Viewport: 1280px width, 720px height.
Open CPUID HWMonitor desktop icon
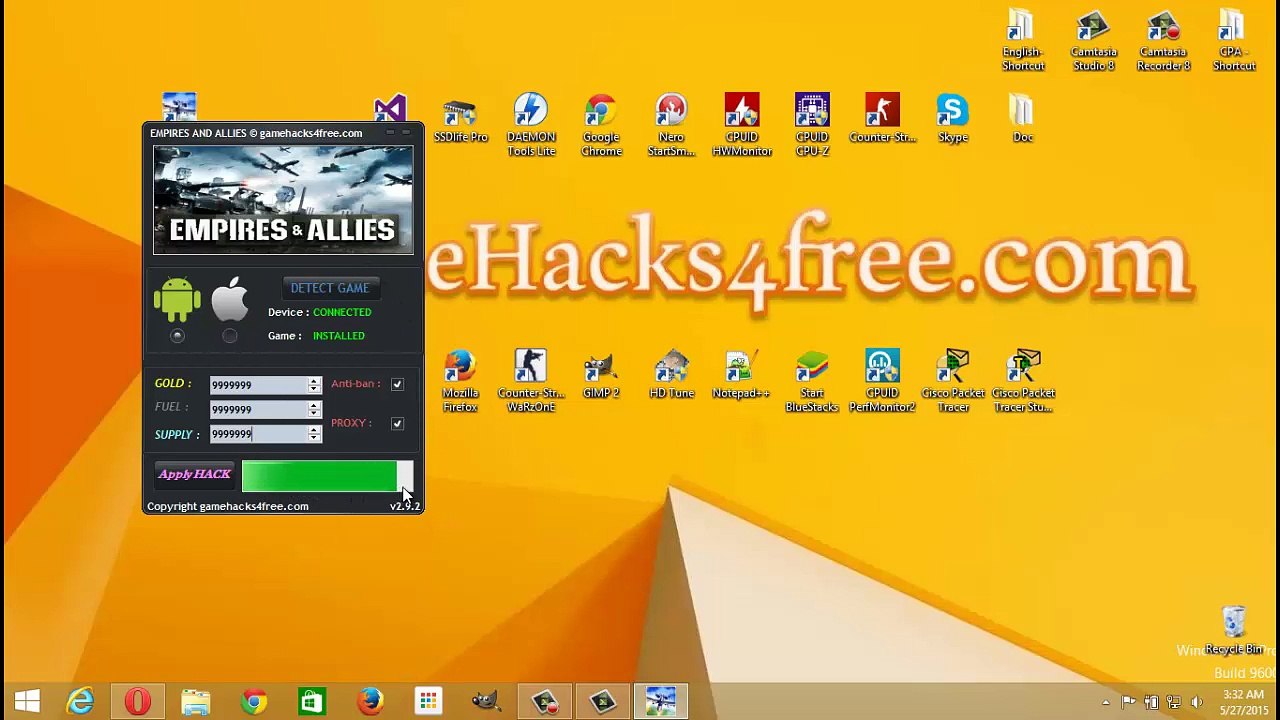pyautogui.click(x=742, y=125)
